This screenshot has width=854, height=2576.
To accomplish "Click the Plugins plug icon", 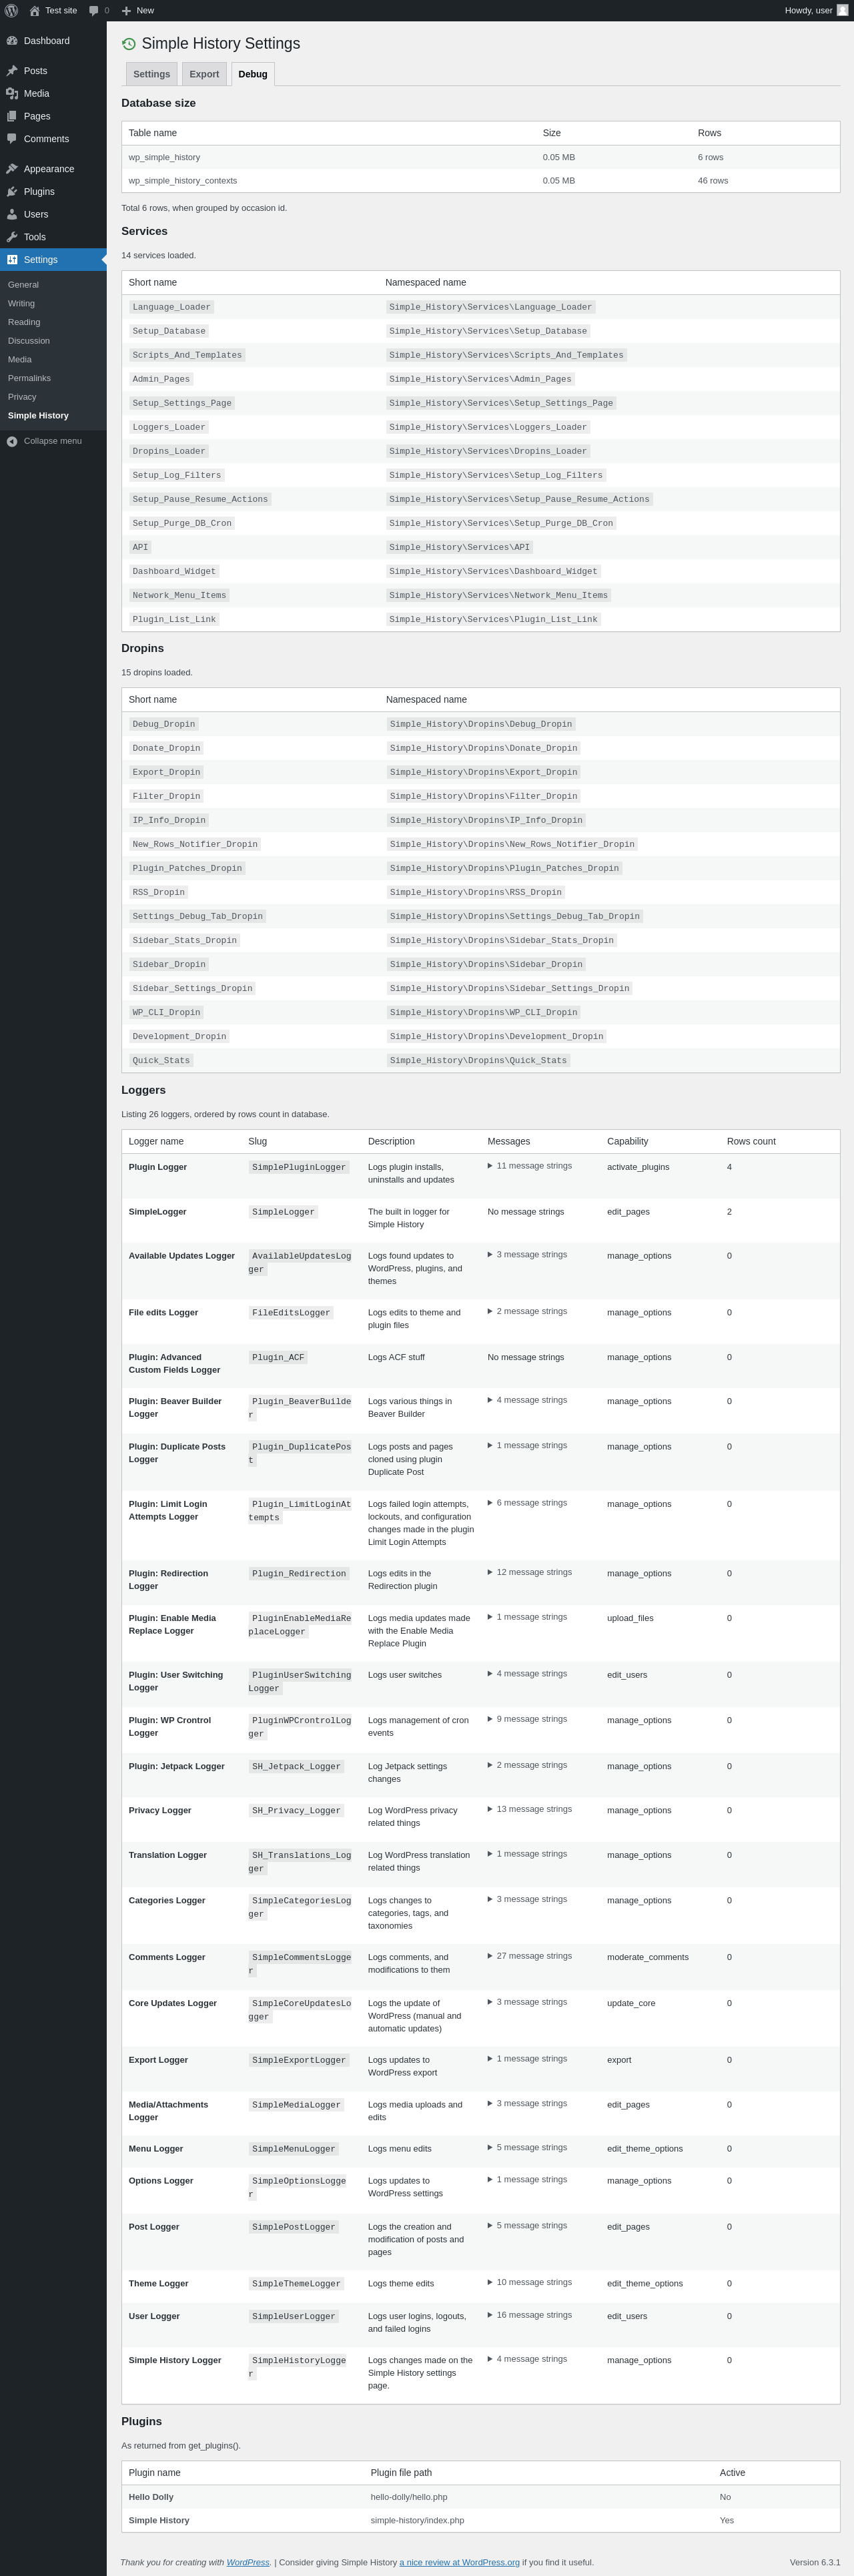I will (x=12, y=192).
